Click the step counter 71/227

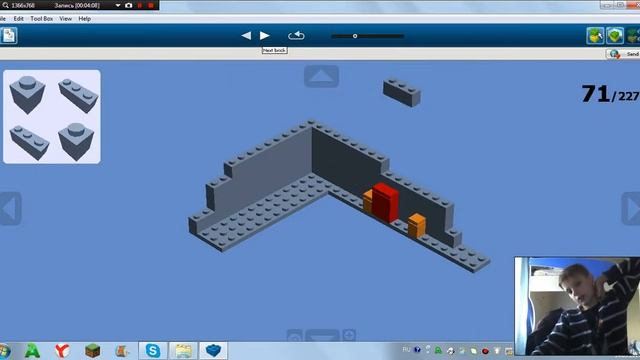[x=610, y=94]
